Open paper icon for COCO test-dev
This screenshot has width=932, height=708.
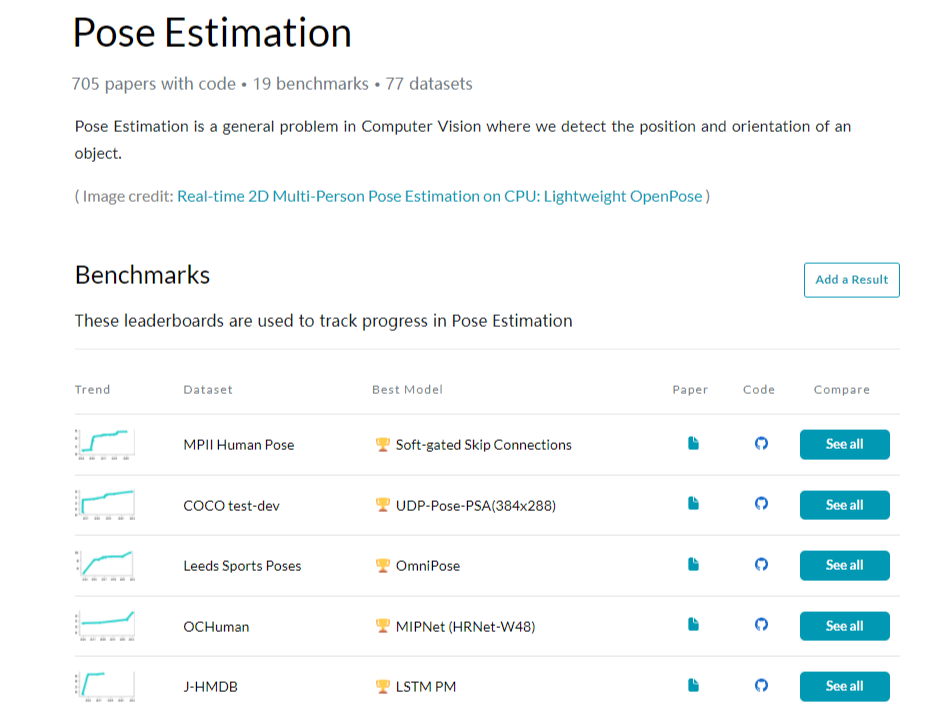click(693, 505)
